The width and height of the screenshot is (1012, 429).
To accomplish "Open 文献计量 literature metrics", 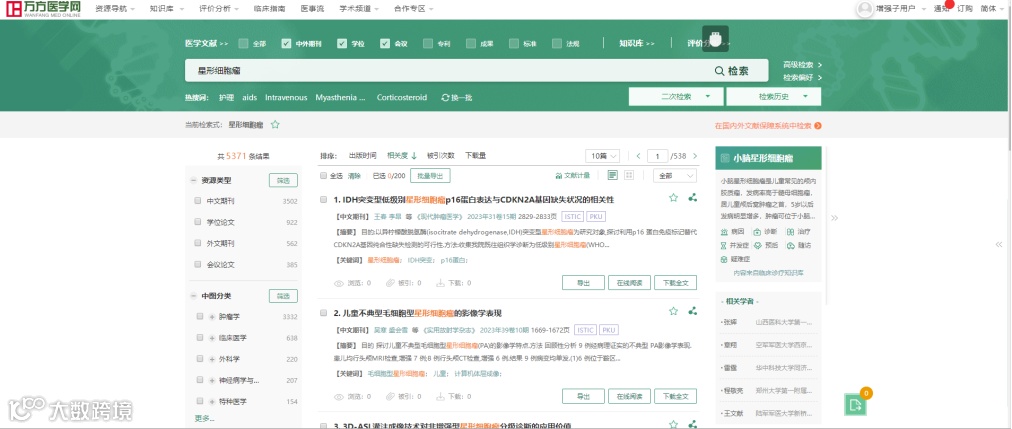I will point(572,175).
